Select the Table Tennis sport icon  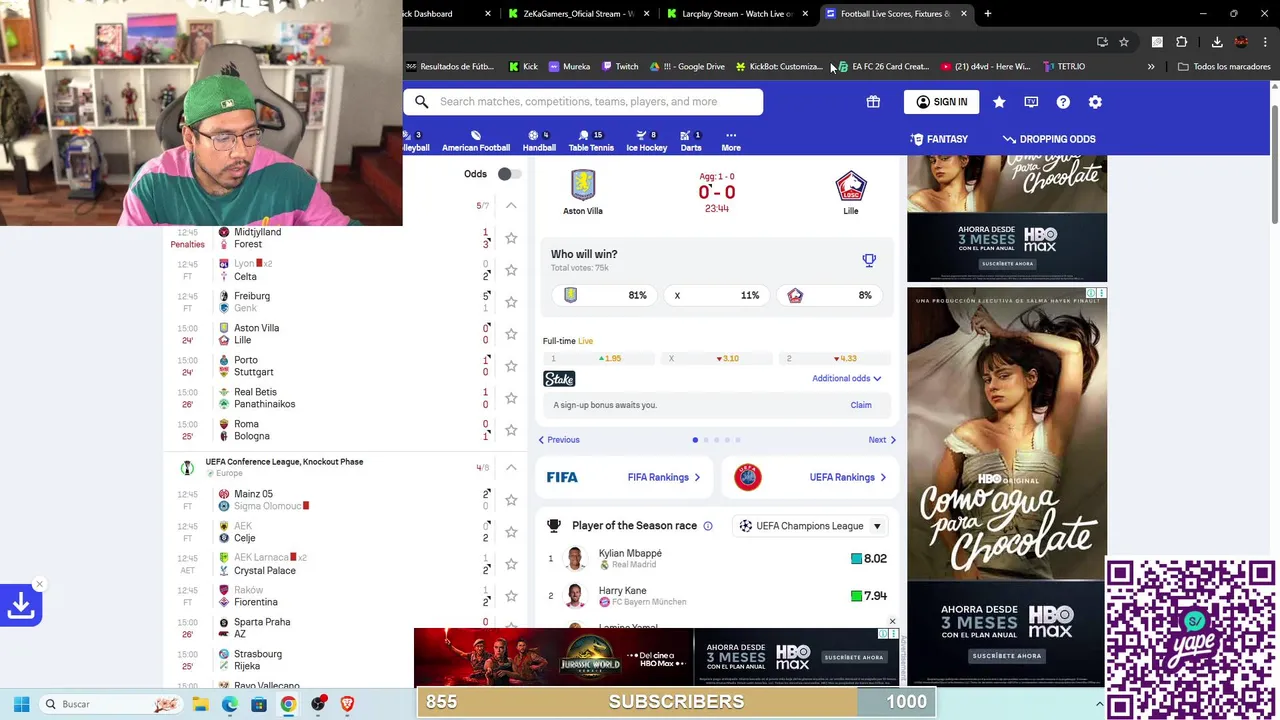[x=591, y=141]
